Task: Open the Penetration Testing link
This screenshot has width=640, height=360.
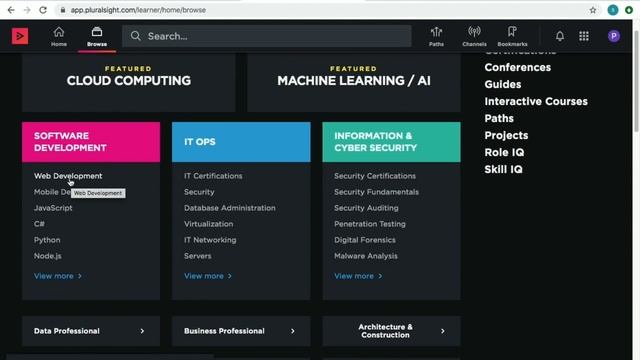Action: pyautogui.click(x=370, y=224)
